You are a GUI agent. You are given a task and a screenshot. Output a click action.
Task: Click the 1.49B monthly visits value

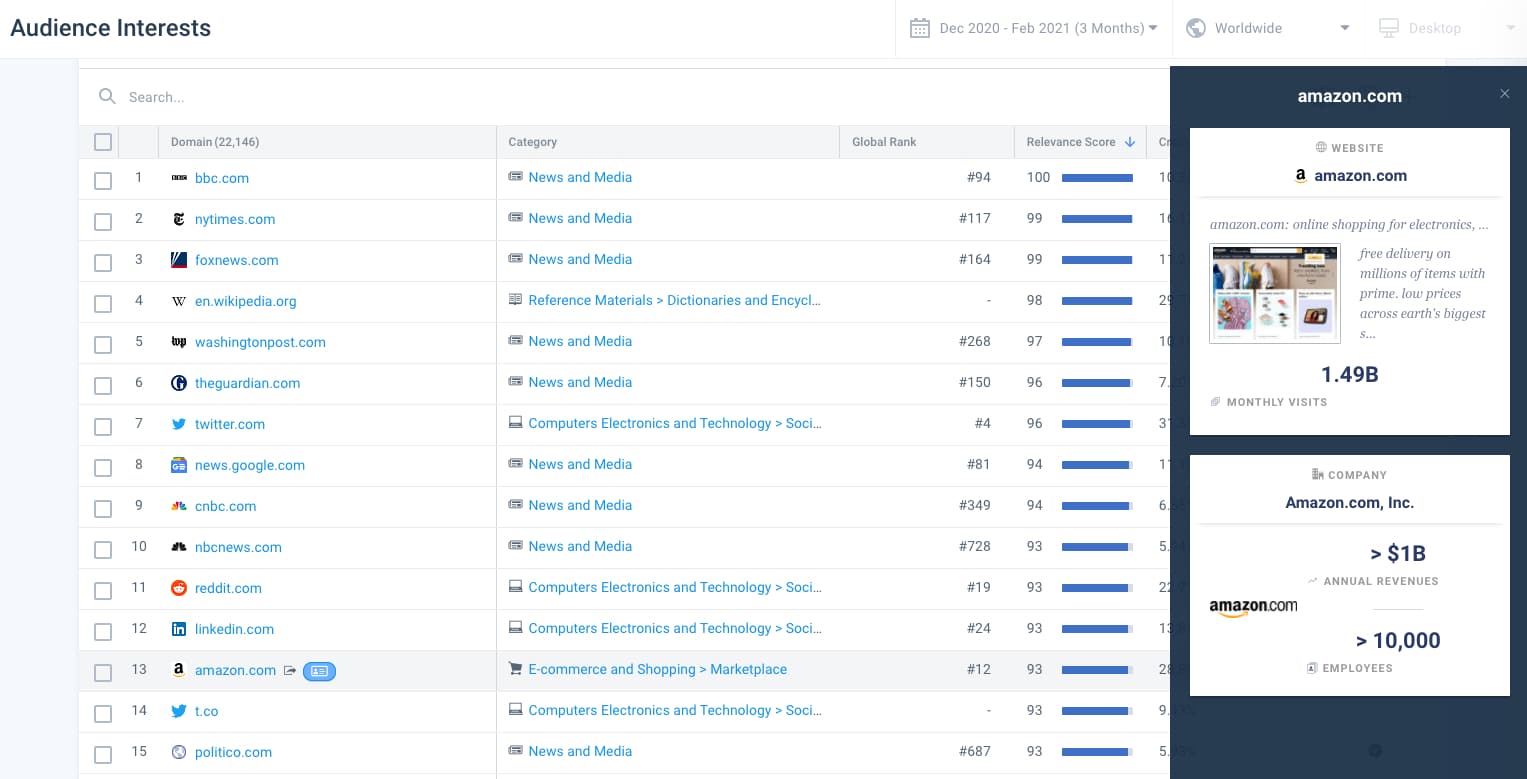(1349, 375)
